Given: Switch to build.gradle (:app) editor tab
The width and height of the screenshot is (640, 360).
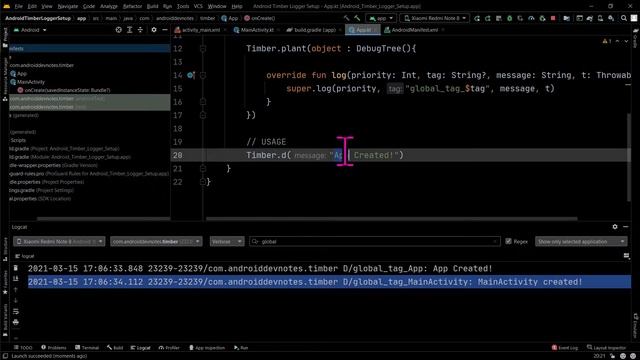Looking at the screenshot, I should [314, 30].
